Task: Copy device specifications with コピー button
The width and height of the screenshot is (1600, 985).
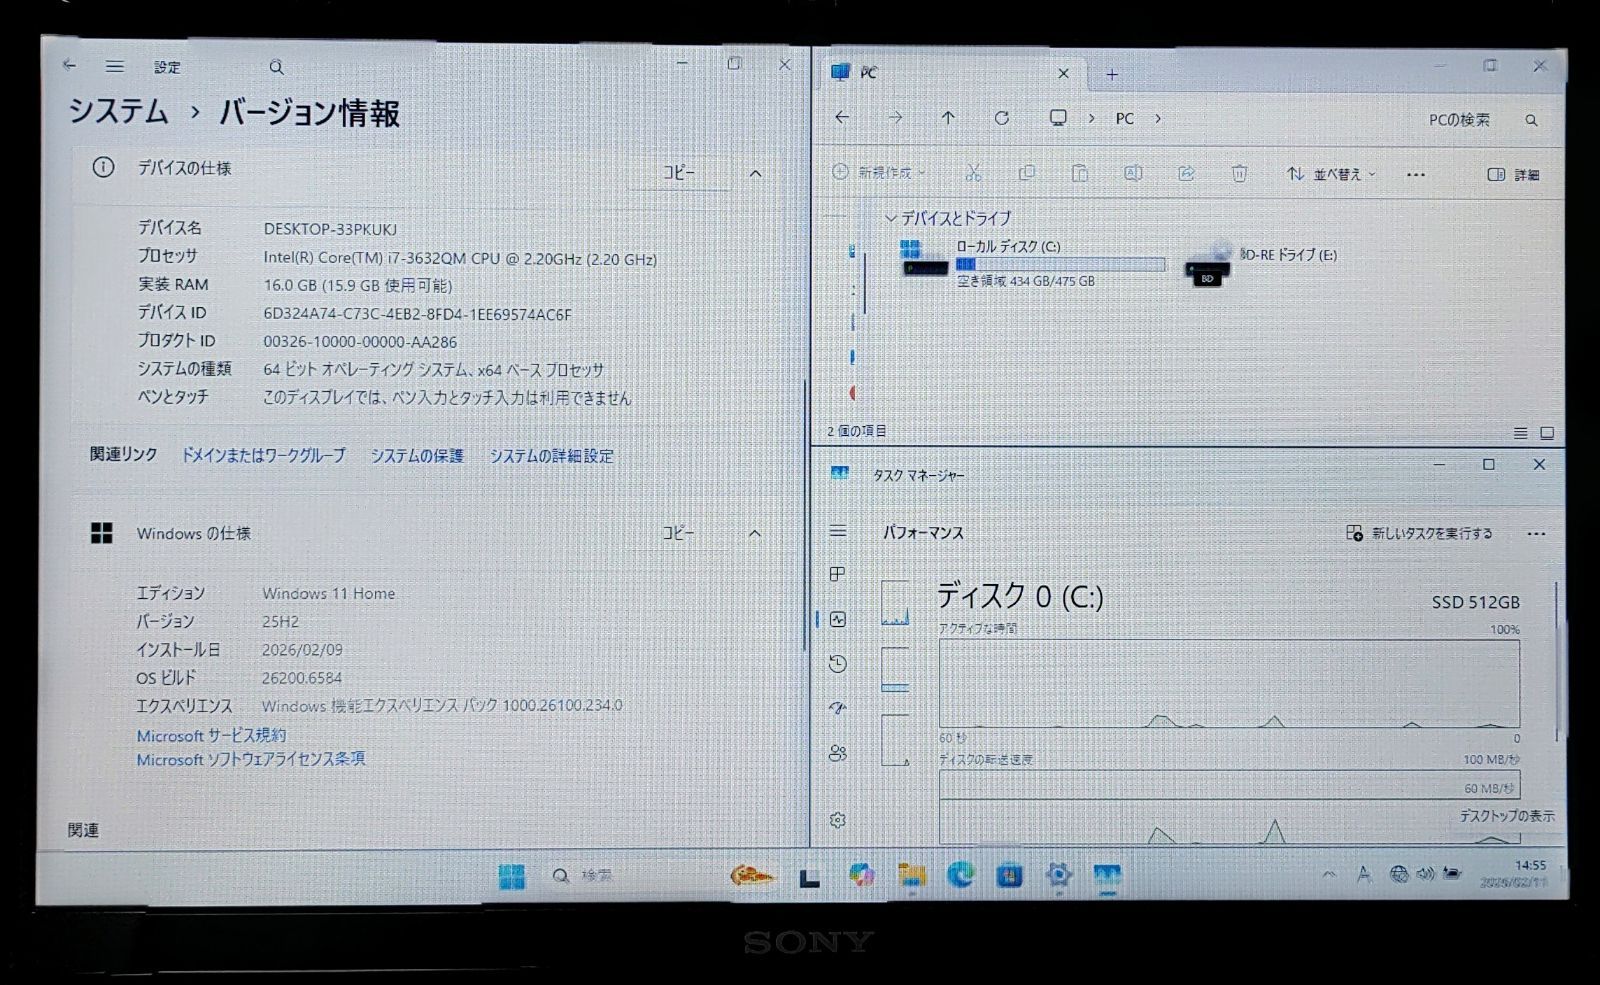Action: tap(679, 173)
